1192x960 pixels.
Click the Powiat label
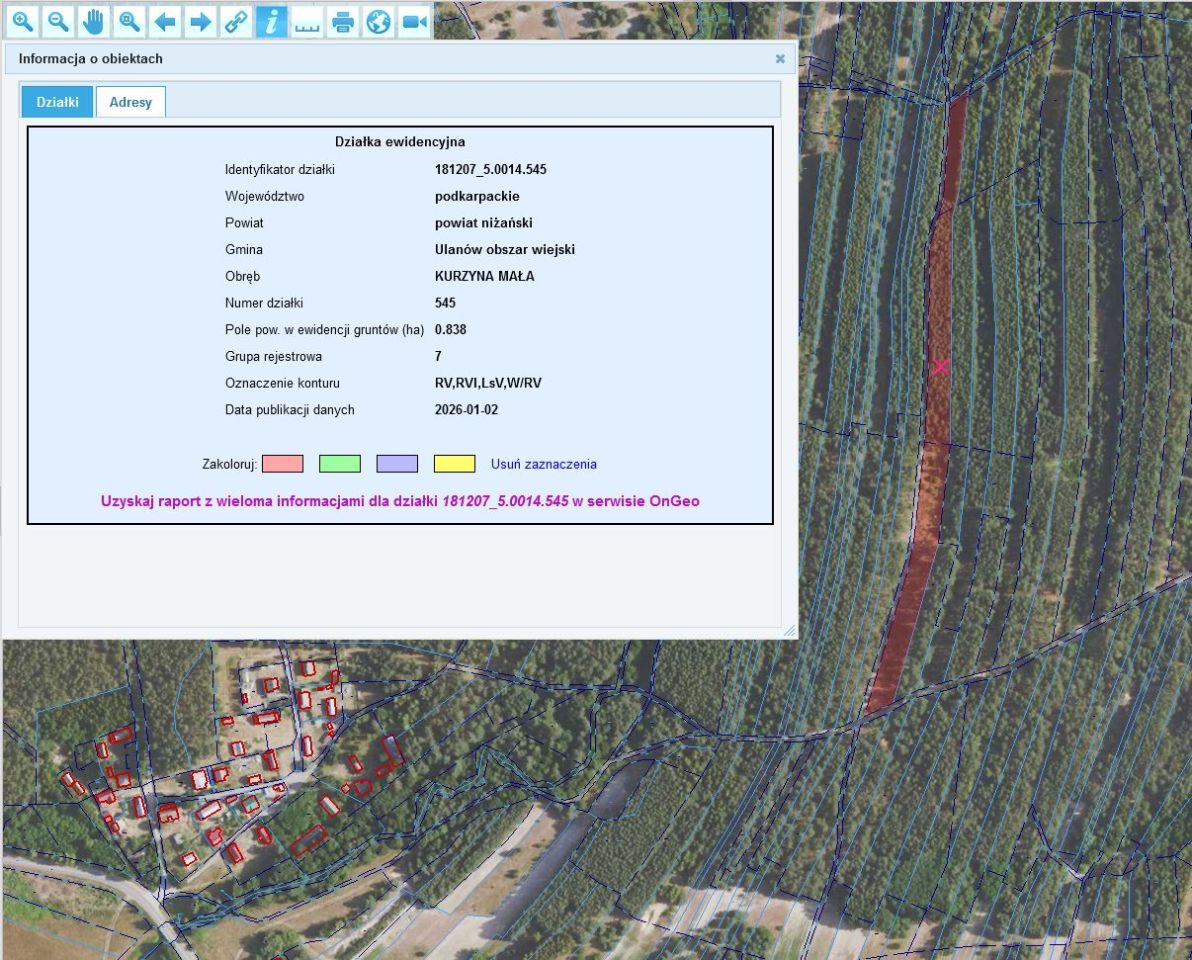pyautogui.click(x=244, y=223)
